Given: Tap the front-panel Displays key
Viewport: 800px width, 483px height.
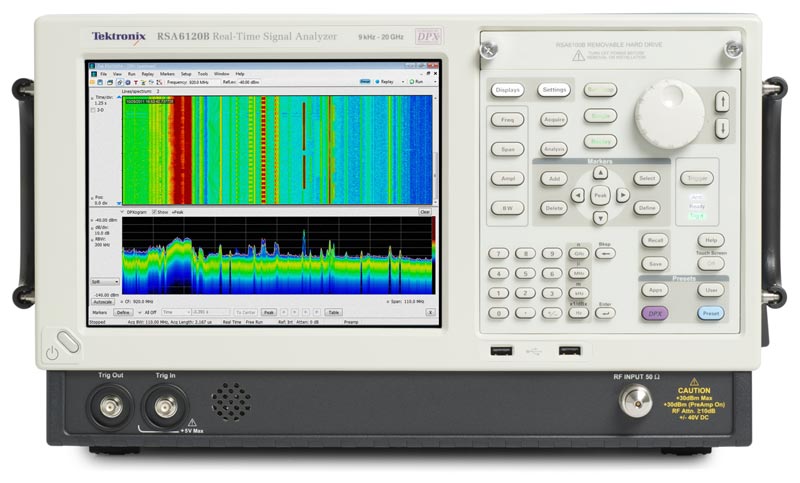Looking at the screenshot, I should [508, 90].
